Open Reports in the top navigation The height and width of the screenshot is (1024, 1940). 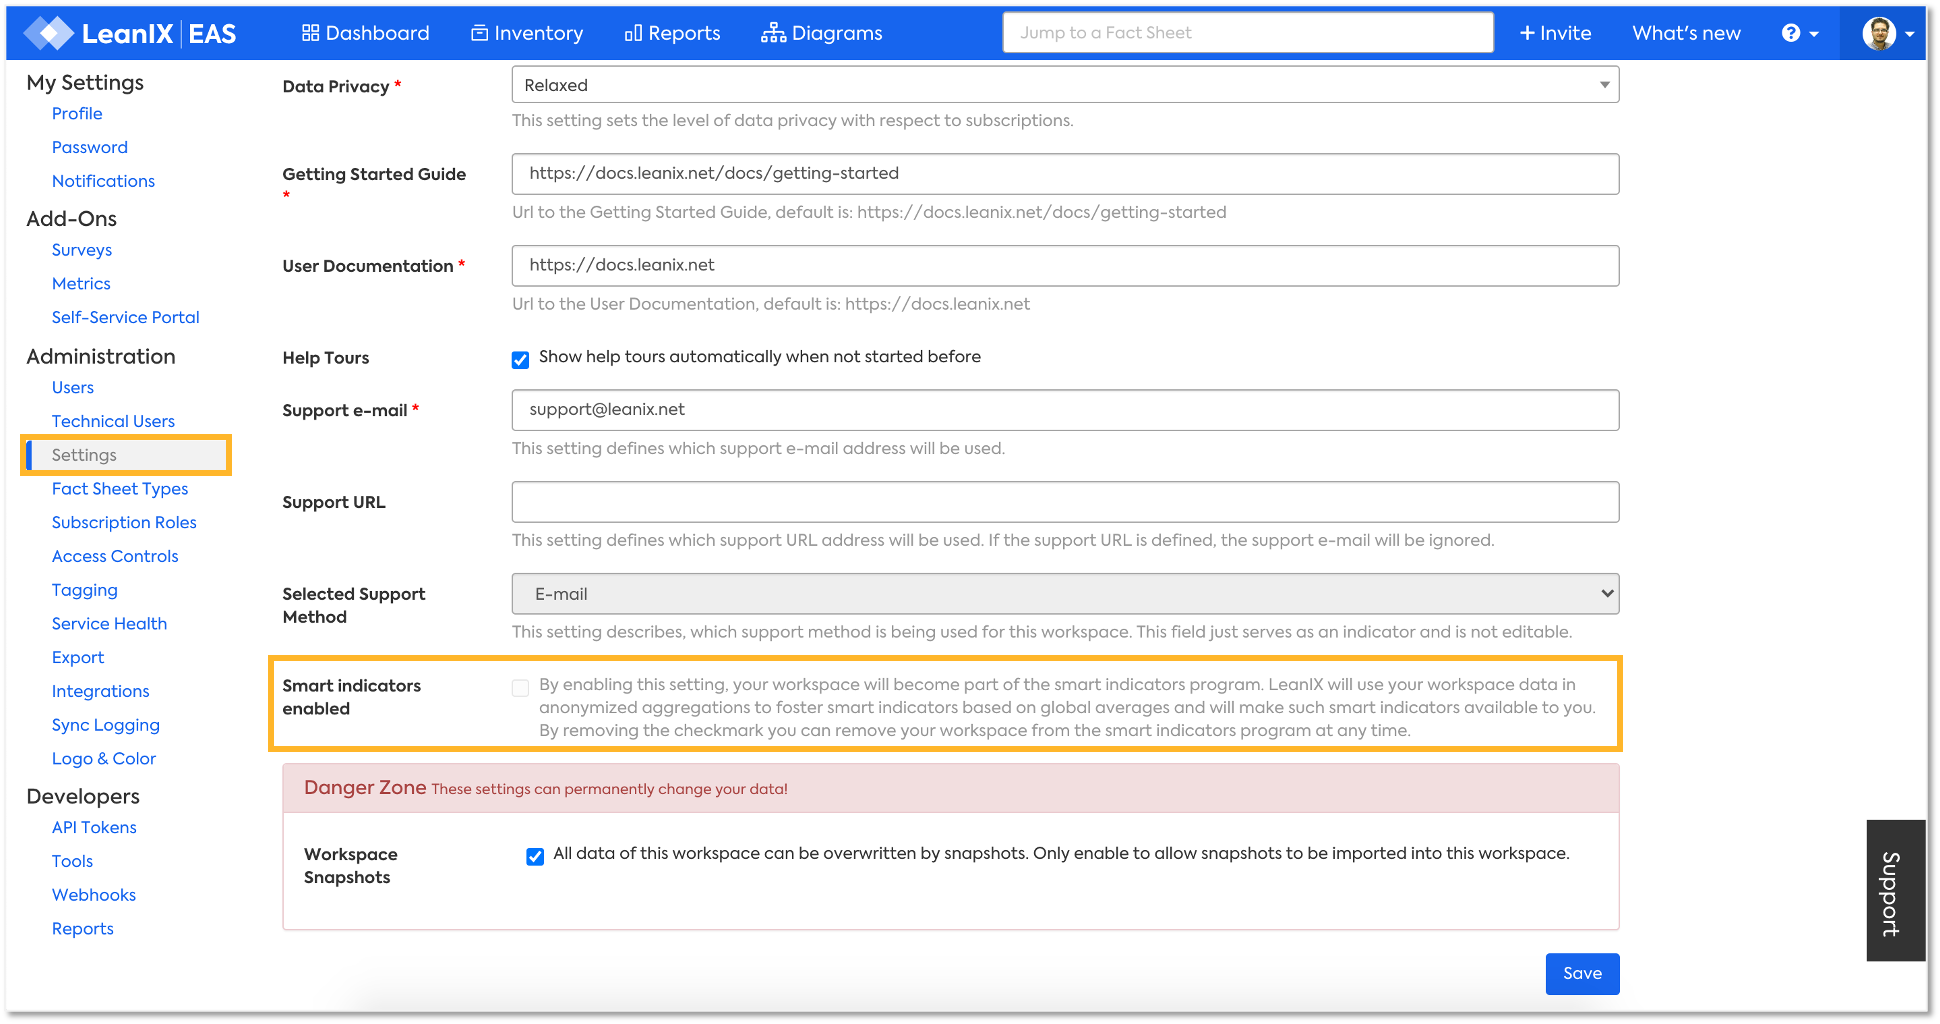click(672, 33)
